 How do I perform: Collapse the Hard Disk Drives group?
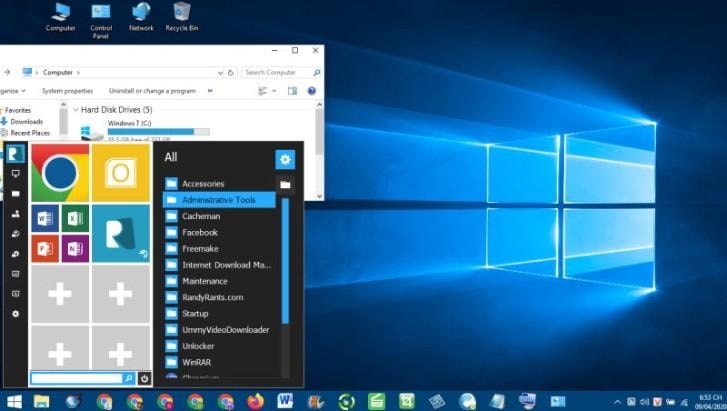pos(76,110)
